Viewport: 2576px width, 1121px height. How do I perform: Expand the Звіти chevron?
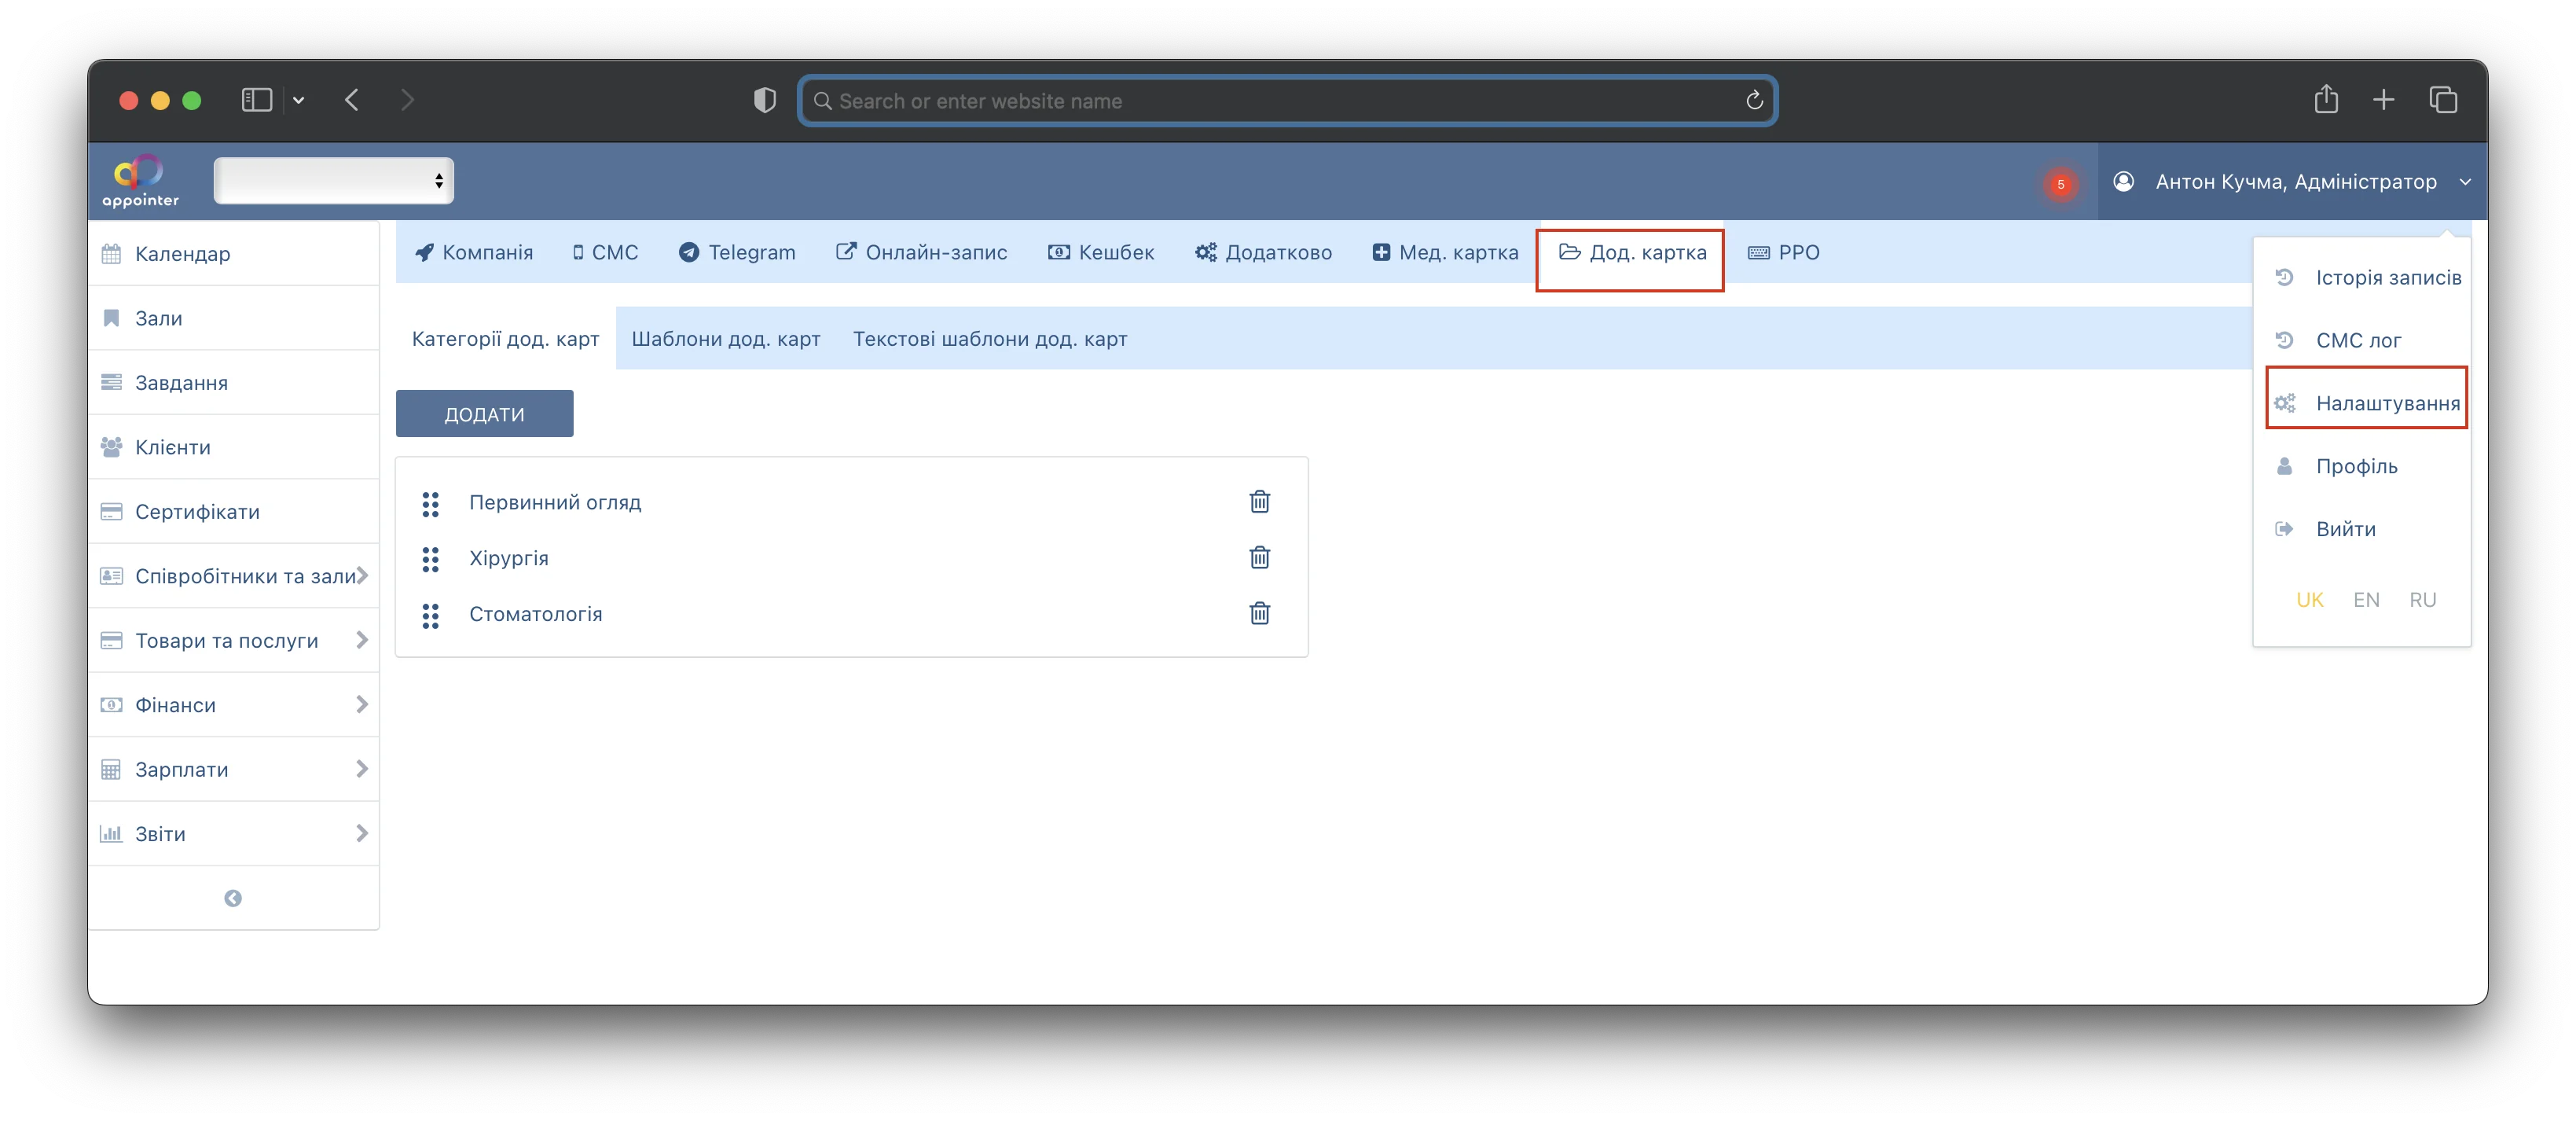tap(362, 833)
